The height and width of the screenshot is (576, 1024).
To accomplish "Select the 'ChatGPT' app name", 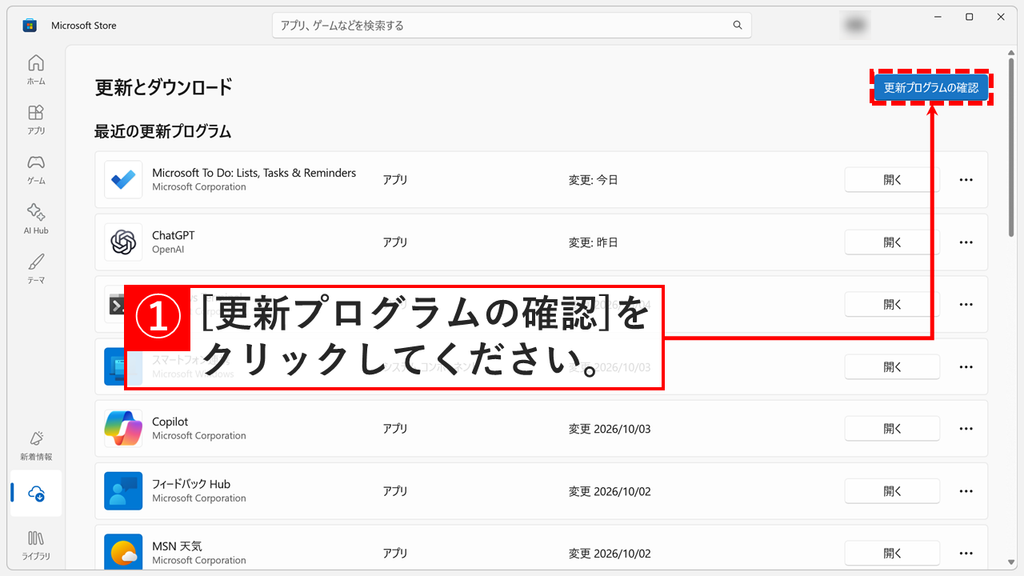I will pyautogui.click(x=173, y=235).
